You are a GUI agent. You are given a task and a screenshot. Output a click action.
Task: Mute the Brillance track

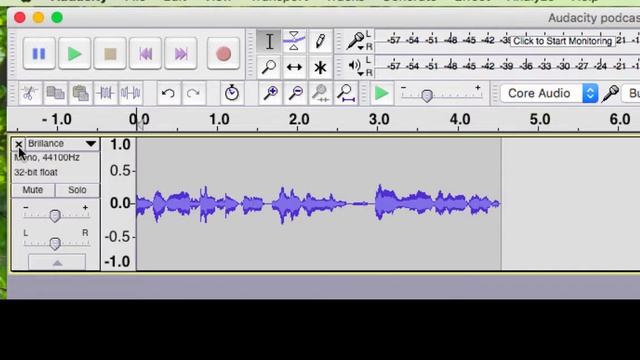click(33, 190)
